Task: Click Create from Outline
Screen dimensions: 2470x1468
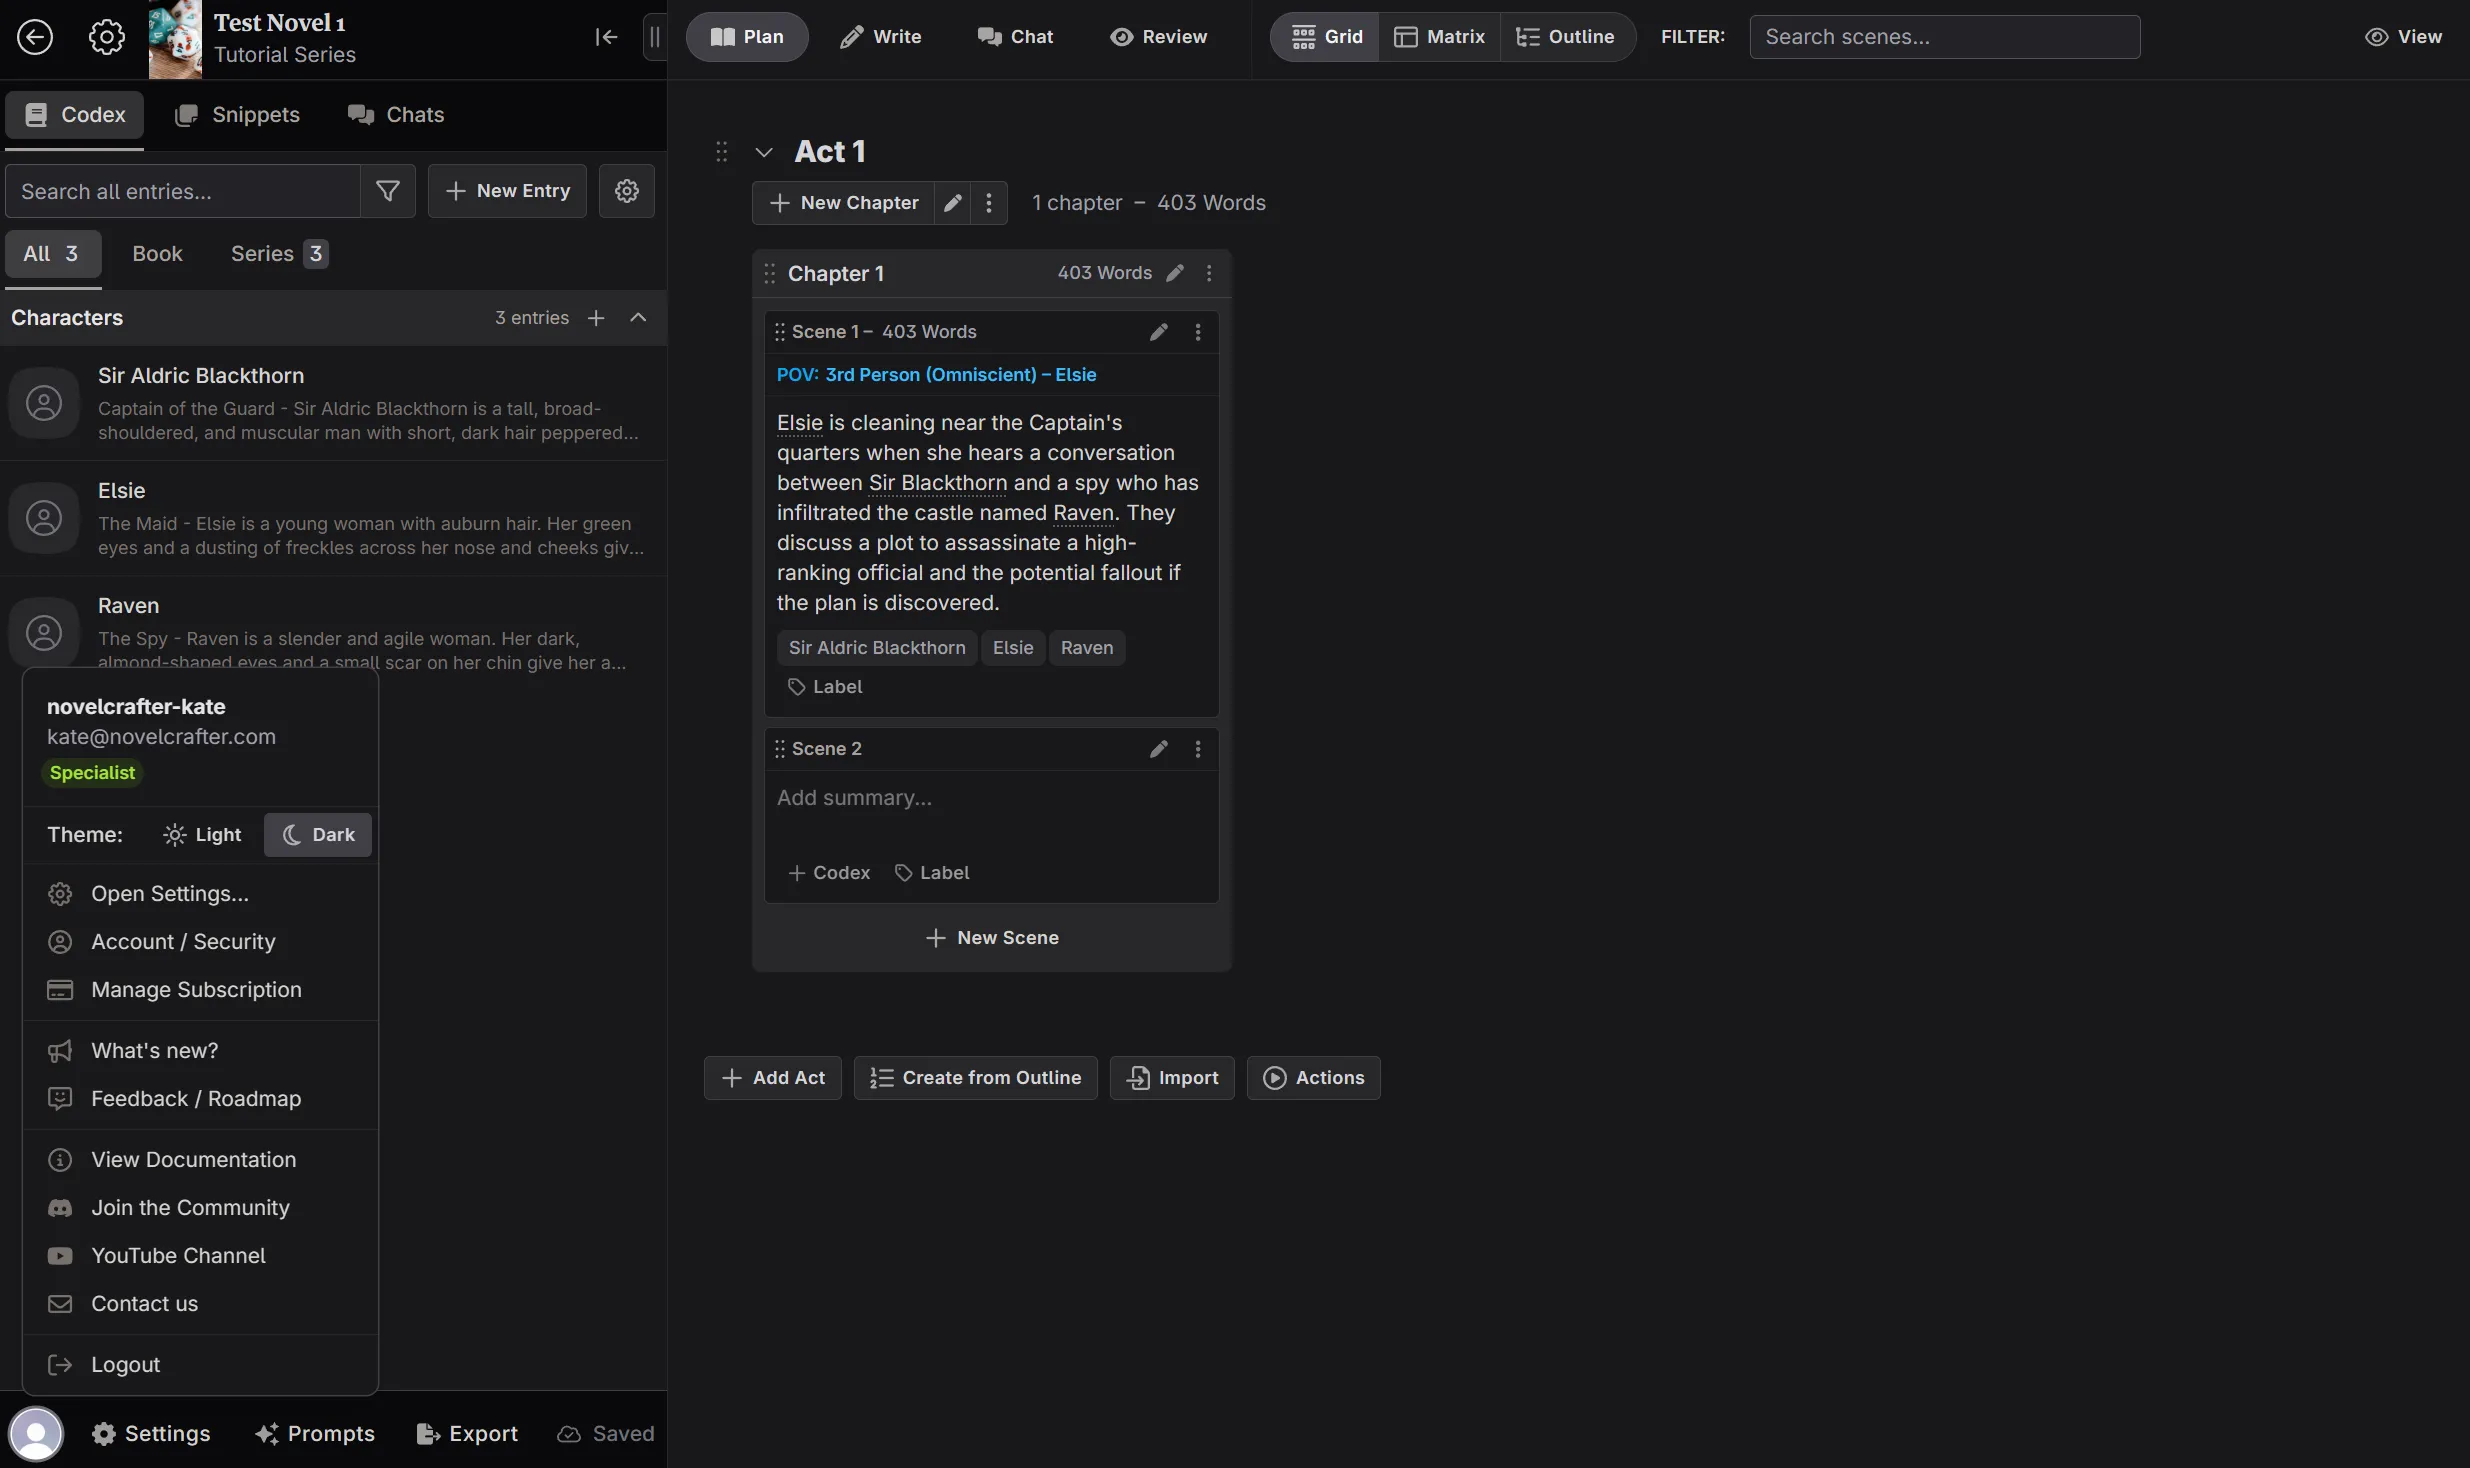Action: [x=975, y=1078]
